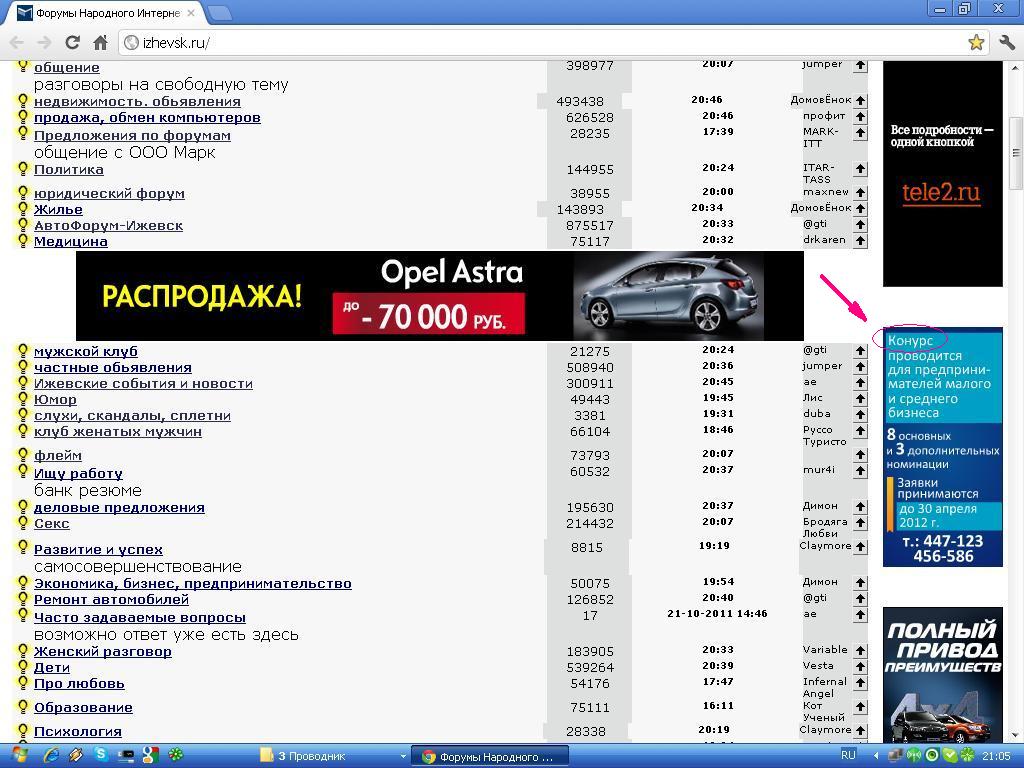Go to клуб женатых мужчин

pyautogui.click(x=118, y=431)
